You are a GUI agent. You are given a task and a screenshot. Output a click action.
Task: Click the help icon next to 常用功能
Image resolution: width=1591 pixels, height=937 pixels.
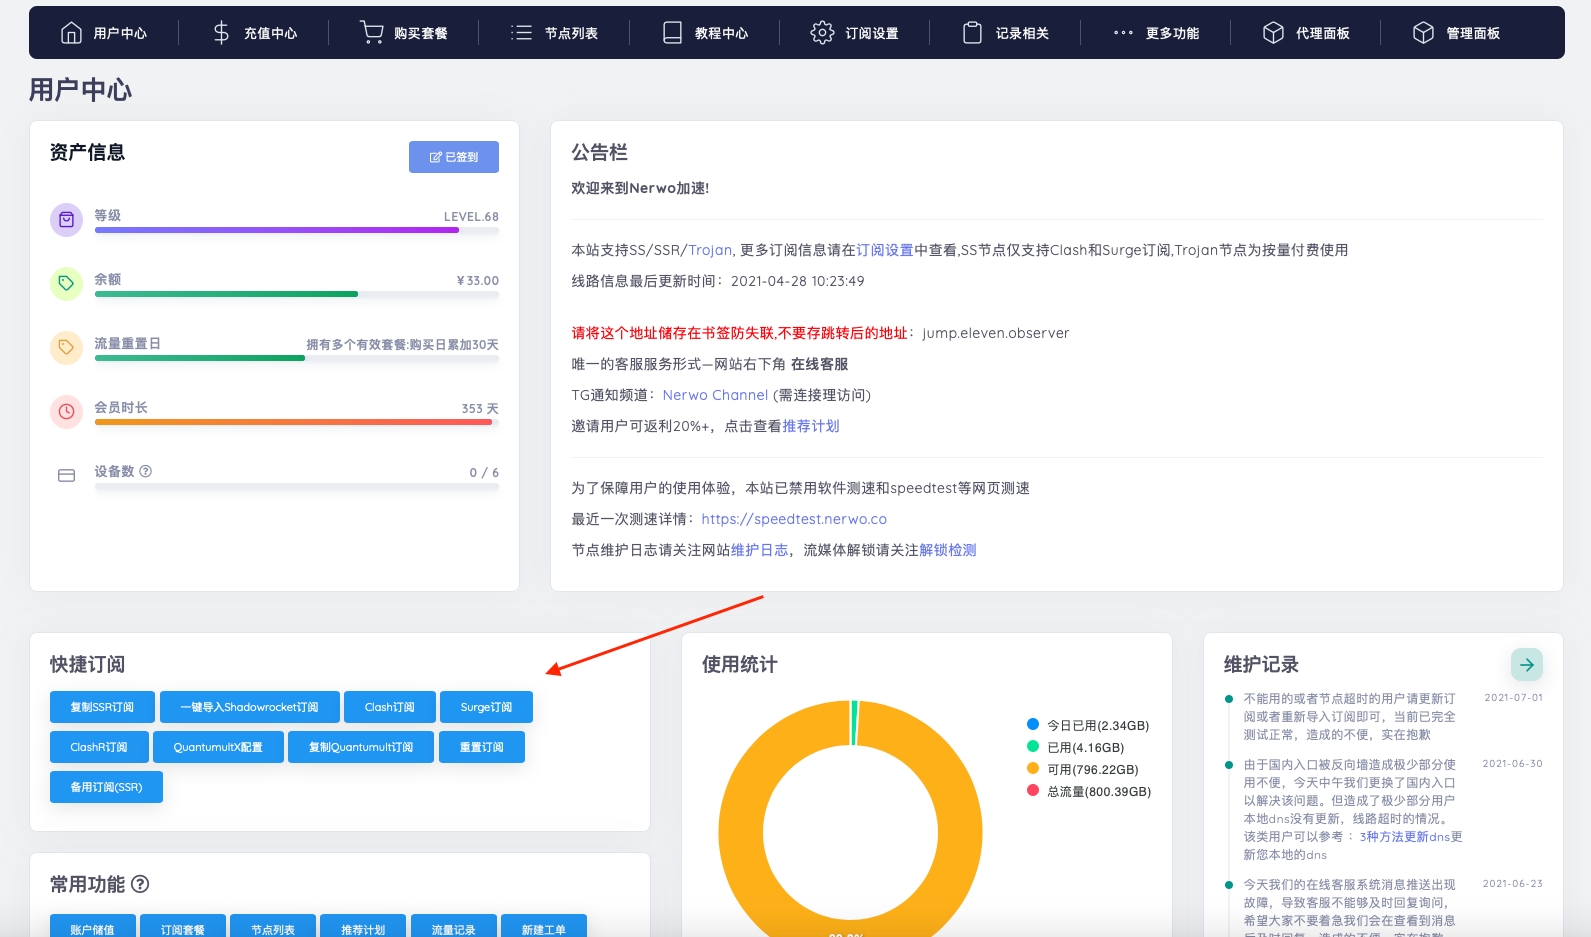pos(140,884)
